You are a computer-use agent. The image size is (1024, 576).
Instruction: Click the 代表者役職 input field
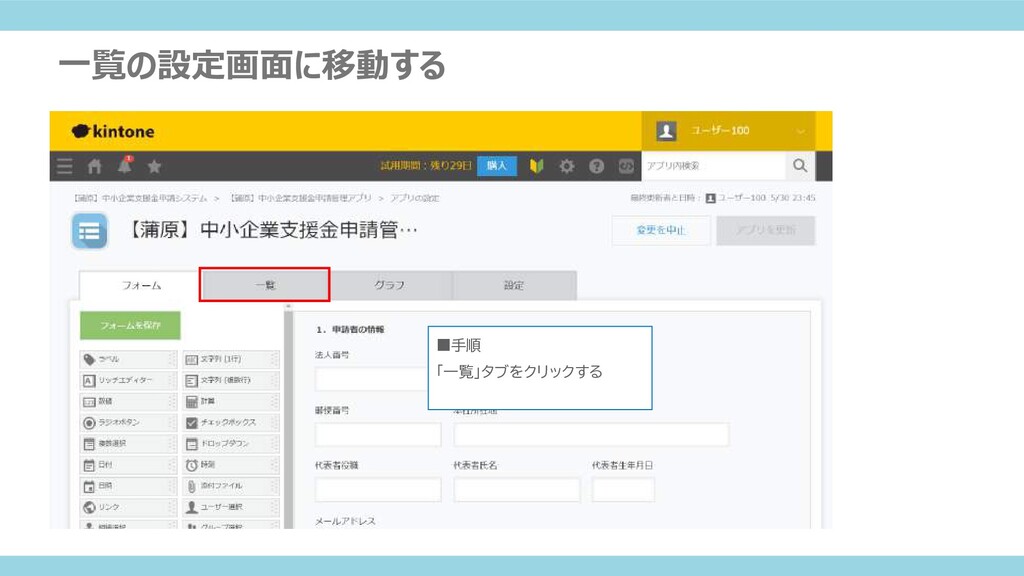pos(378,490)
